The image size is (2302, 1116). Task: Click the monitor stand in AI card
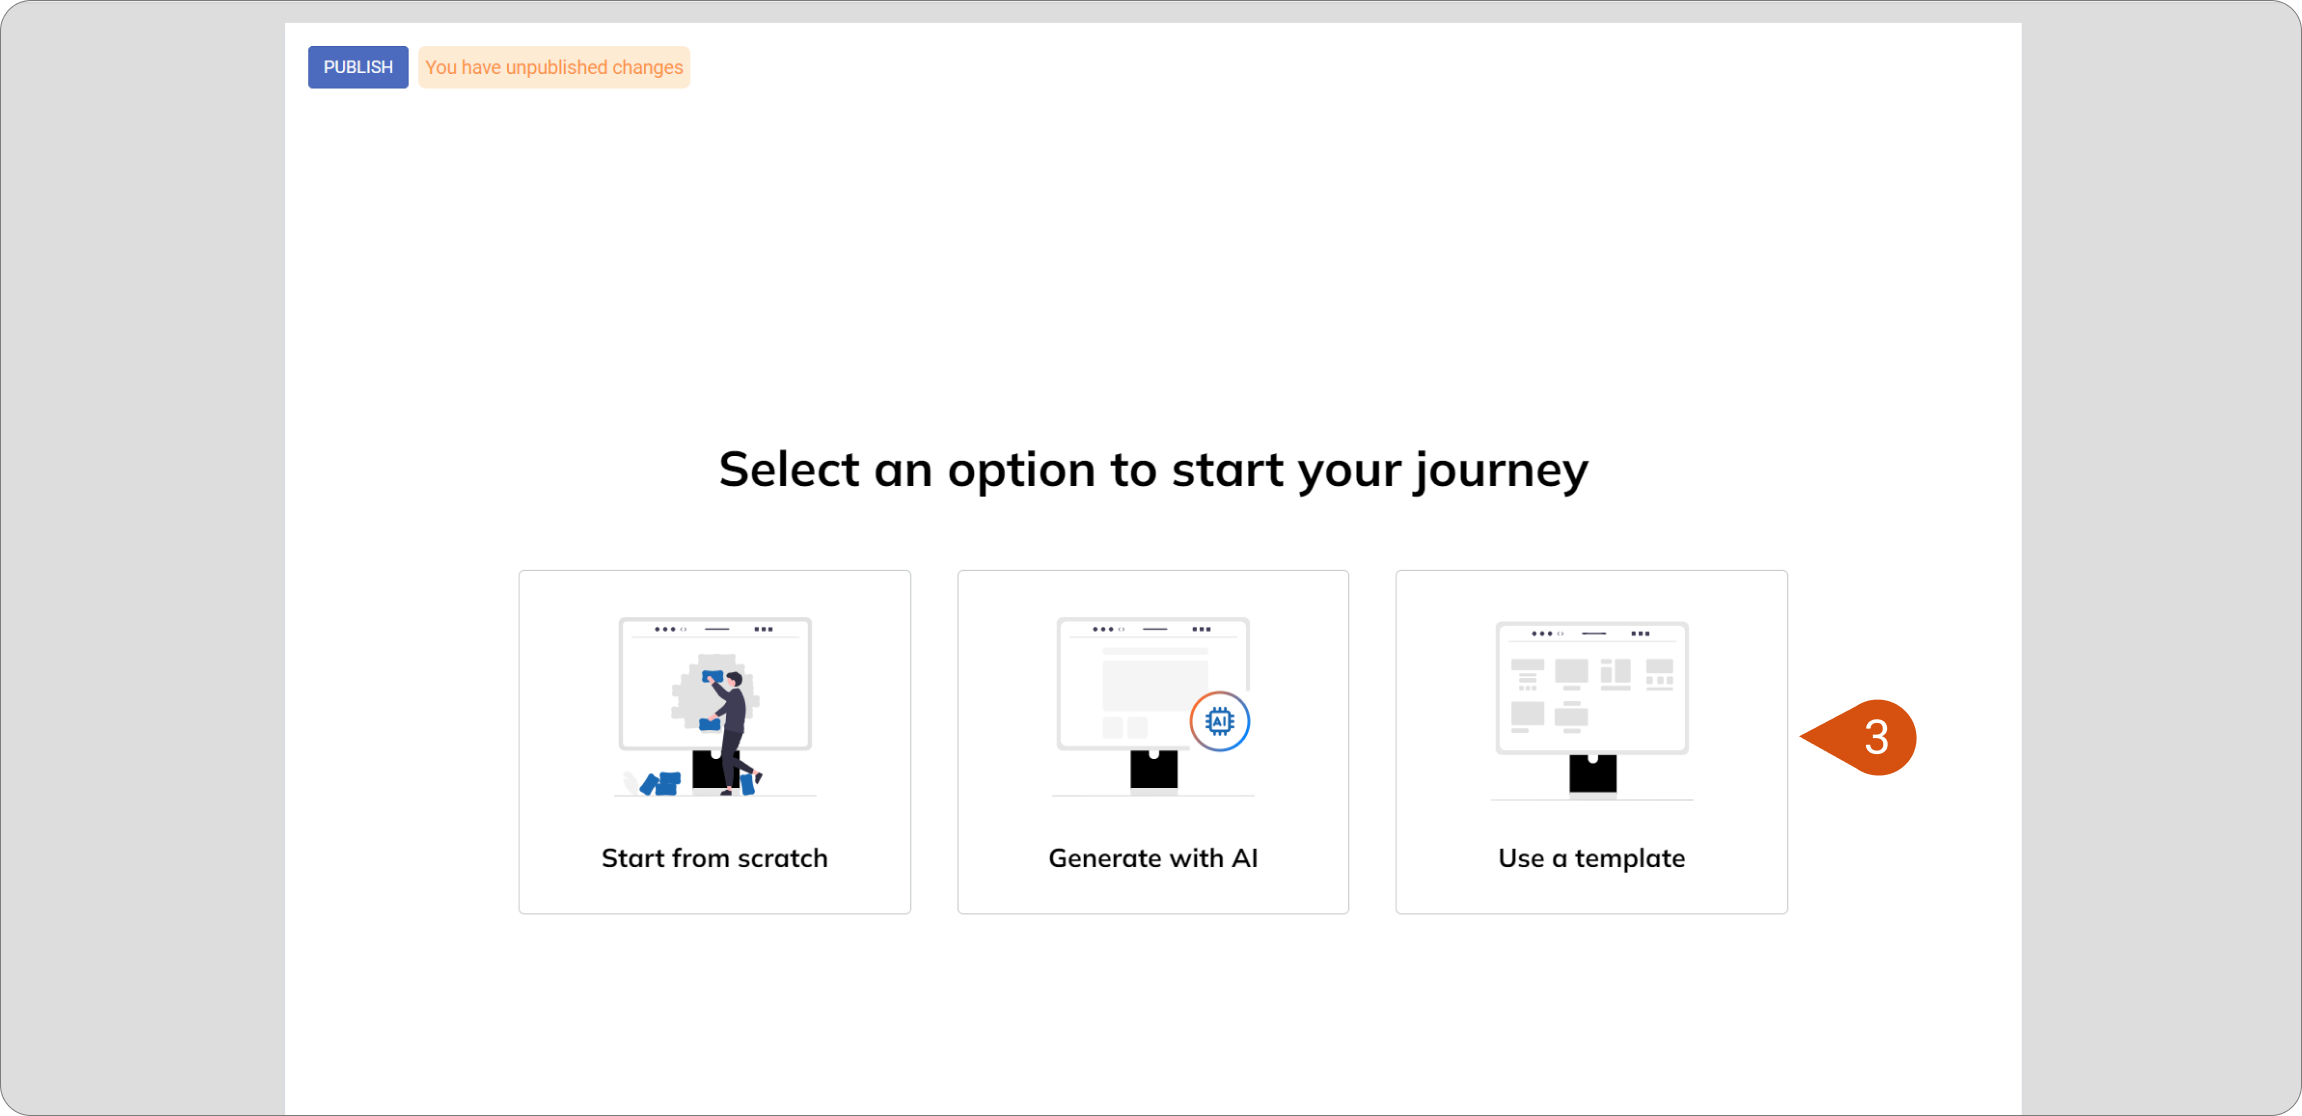click(x=1154, y=770)
